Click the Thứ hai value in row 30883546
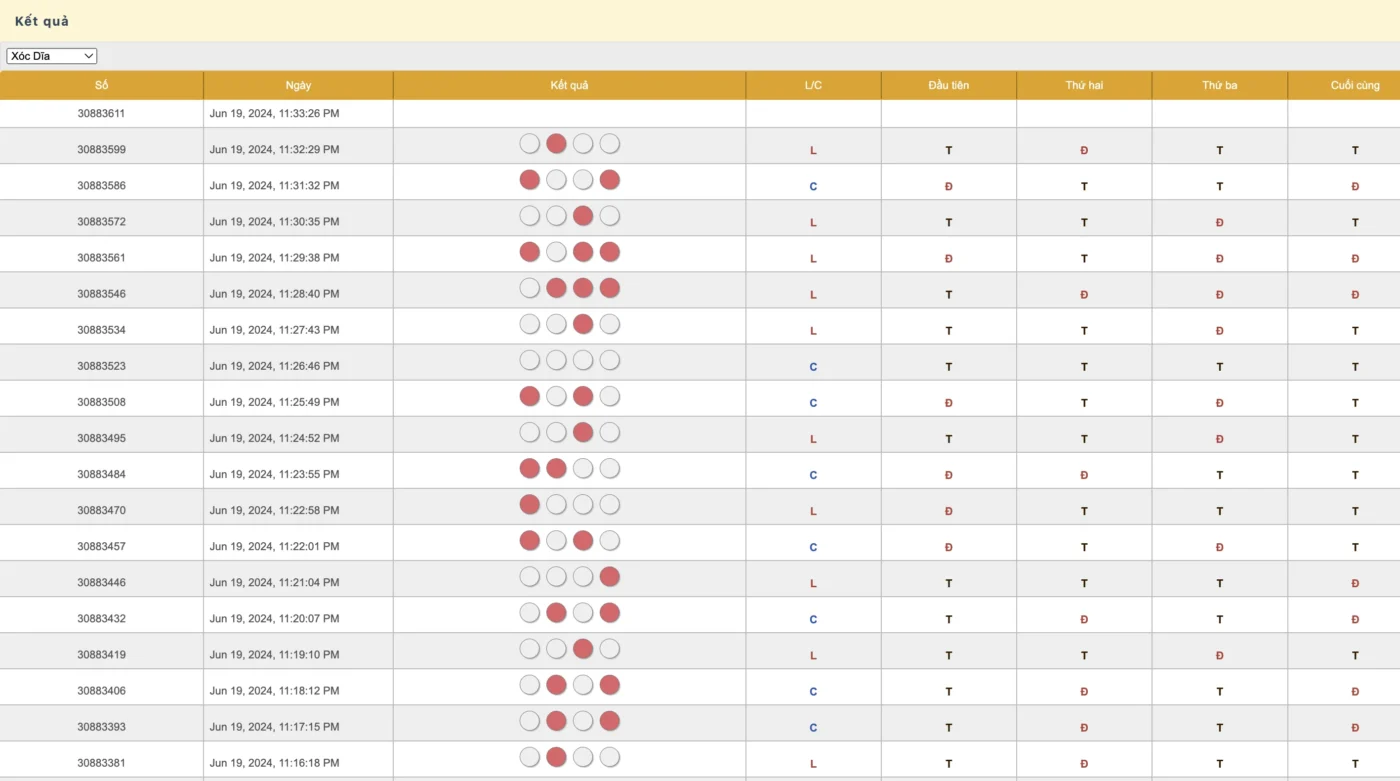Screen dimensions: 1400x781 pyautogui.click(x=1084, y=295)
